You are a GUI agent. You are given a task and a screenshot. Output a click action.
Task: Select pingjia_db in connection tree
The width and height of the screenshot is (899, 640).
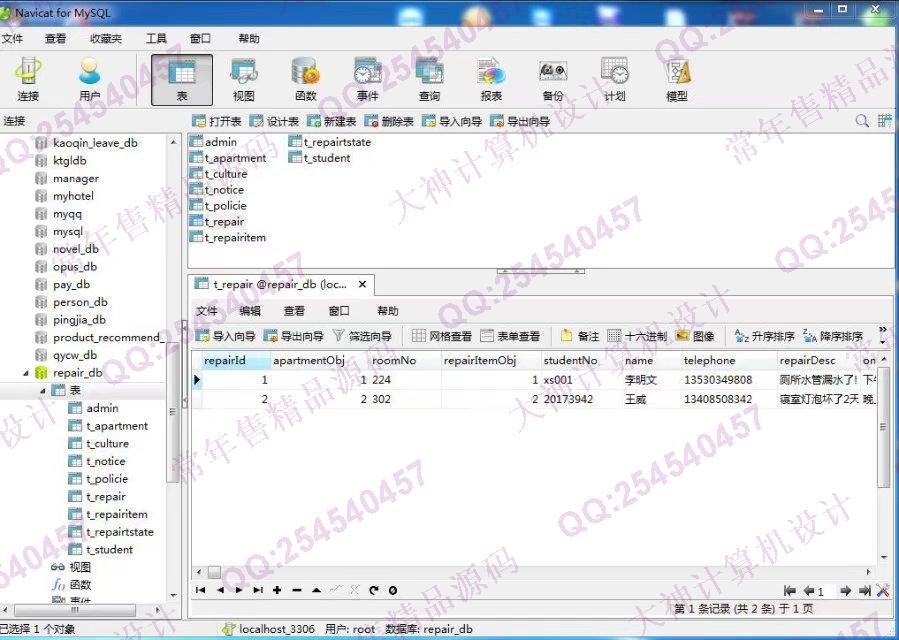coord(79,320)
